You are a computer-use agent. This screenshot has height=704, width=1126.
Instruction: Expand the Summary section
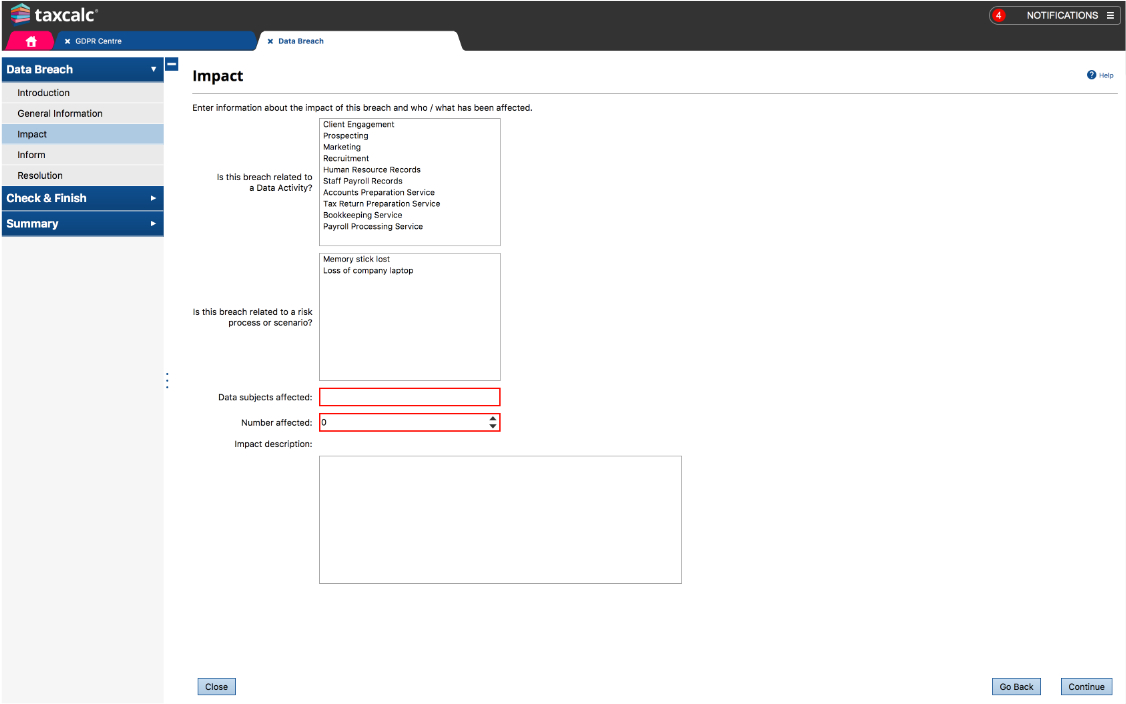(x=153, y=224)
